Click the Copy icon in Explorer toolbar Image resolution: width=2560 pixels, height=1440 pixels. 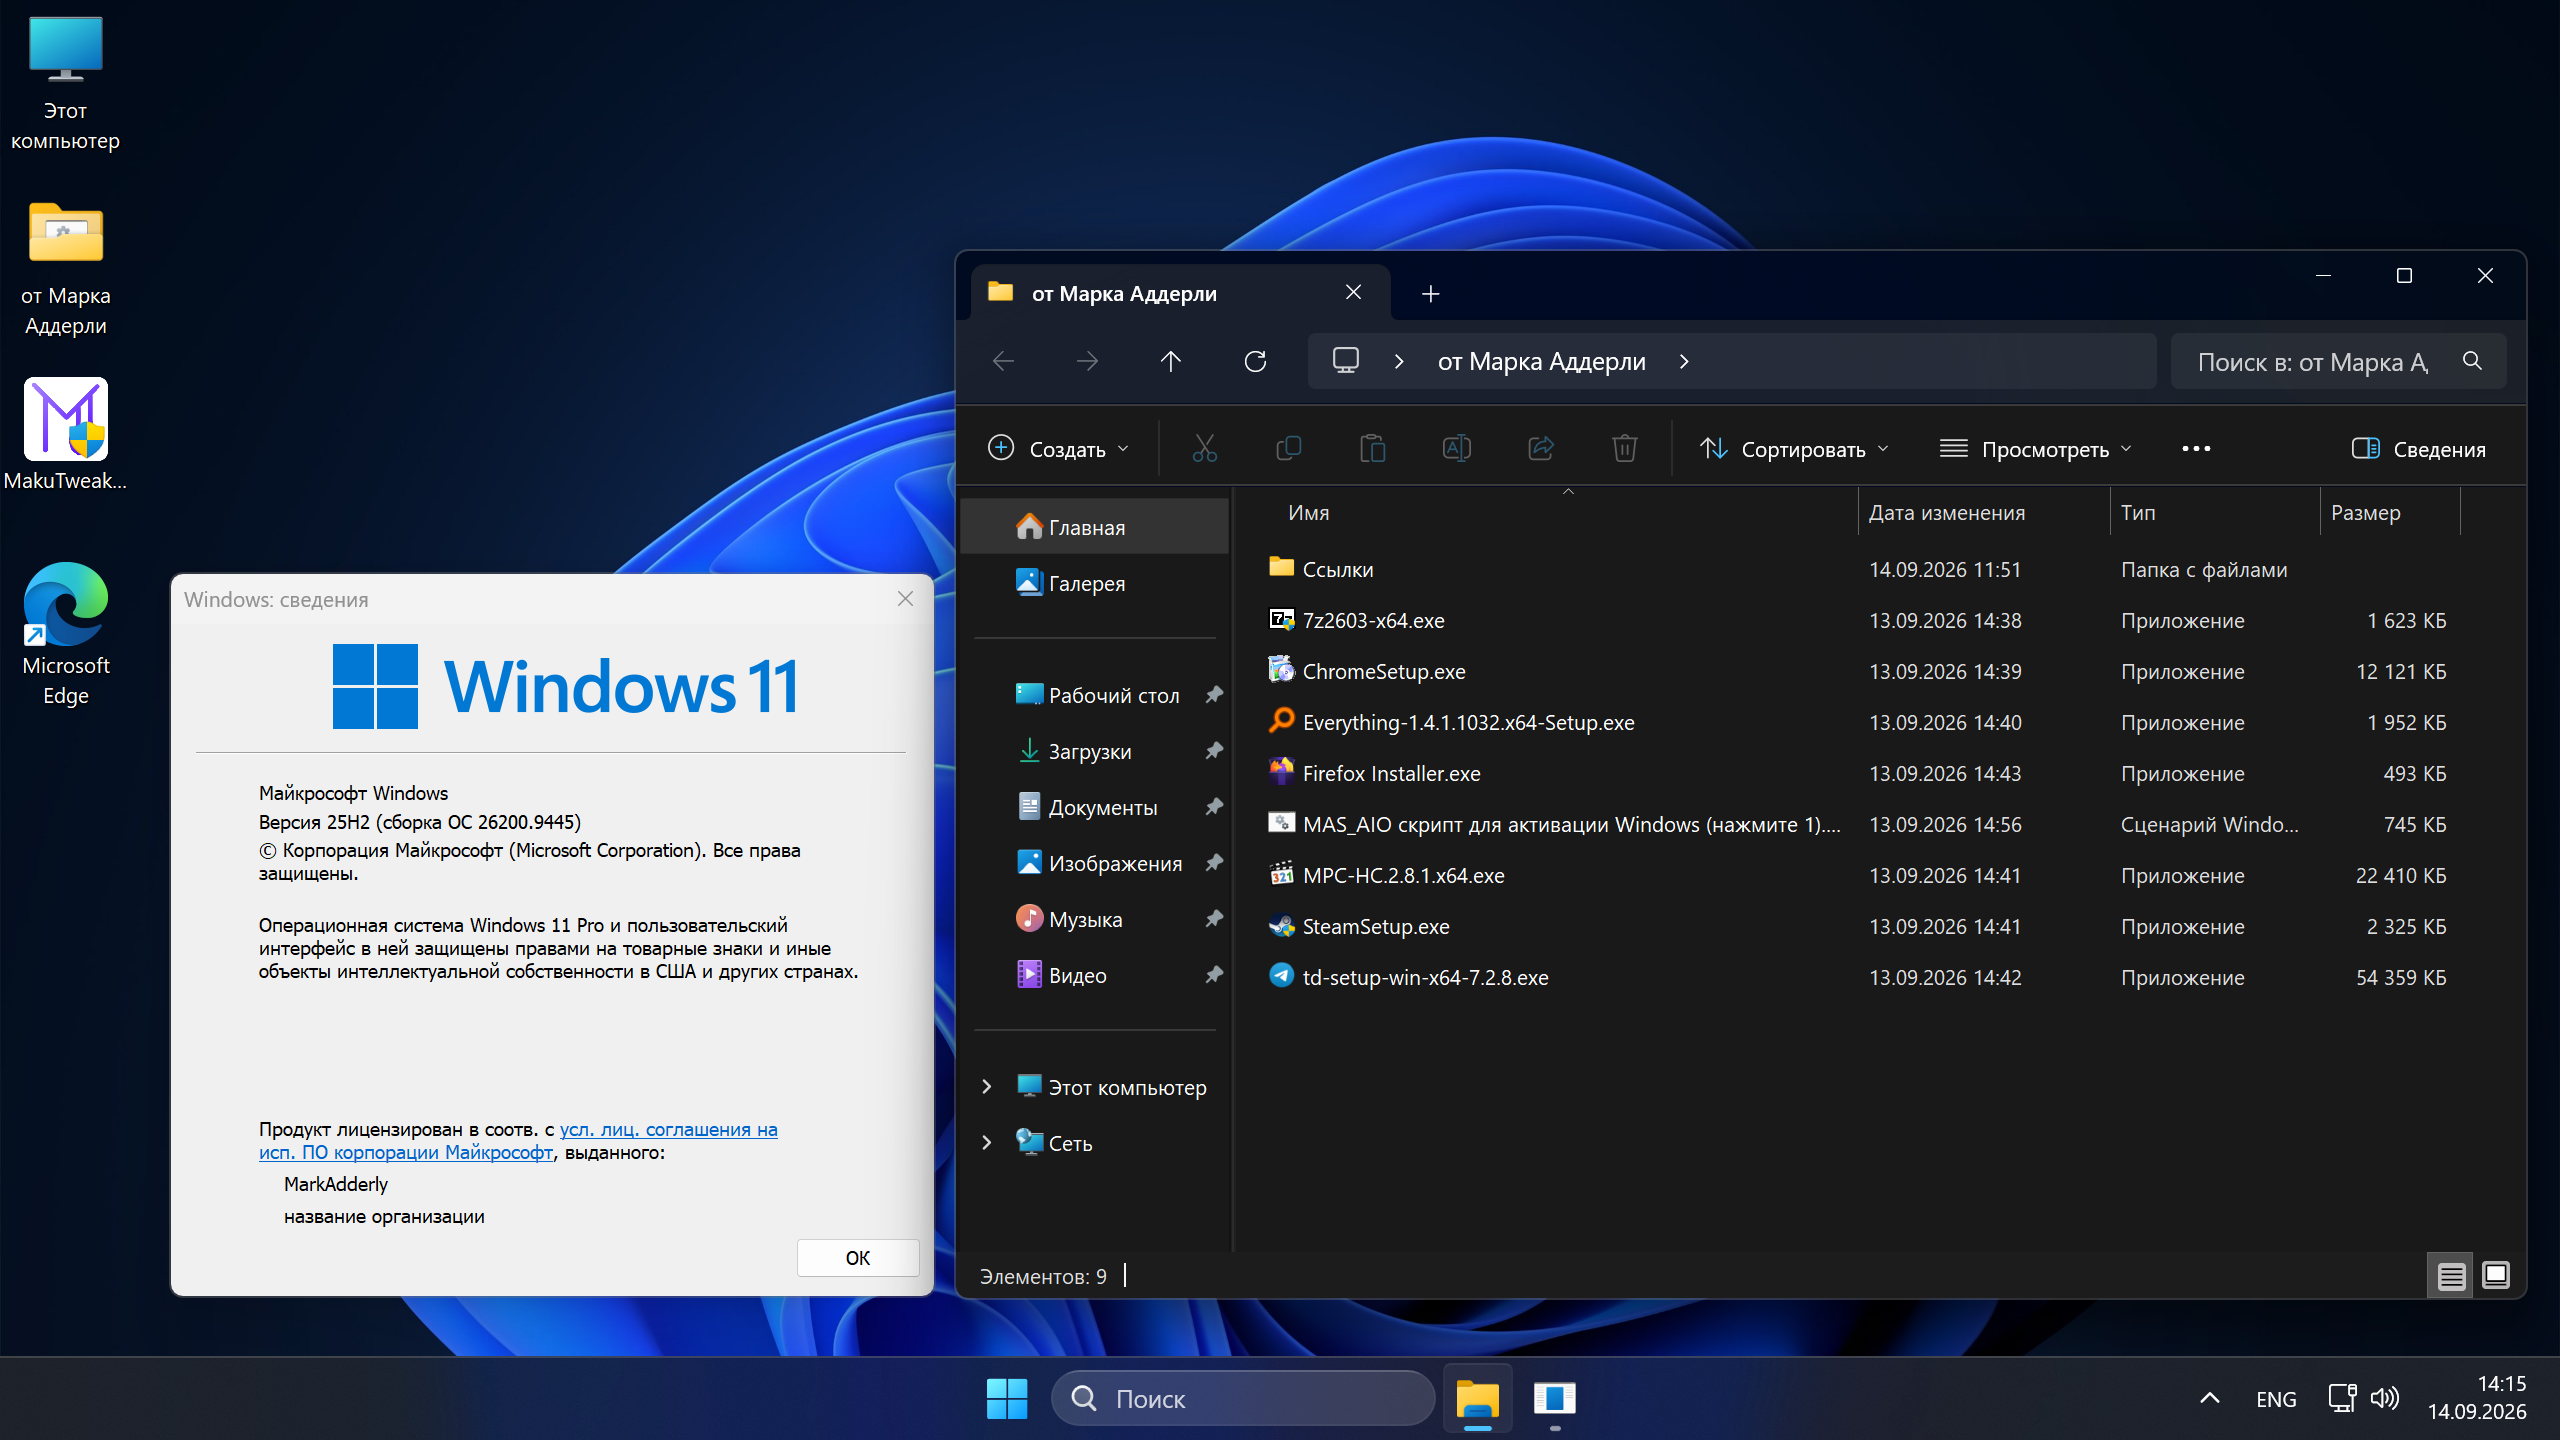(1288, 449)
